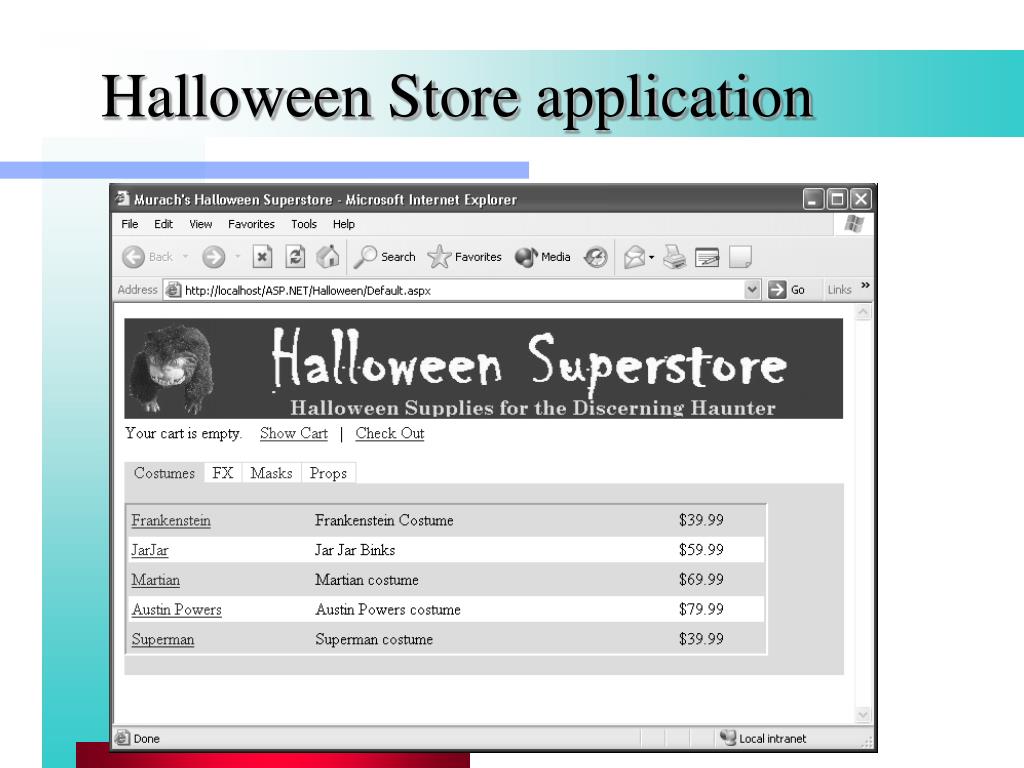Open the Frankenstein product link
This screenshot has height=768, width=1024.
pos(171,520)
